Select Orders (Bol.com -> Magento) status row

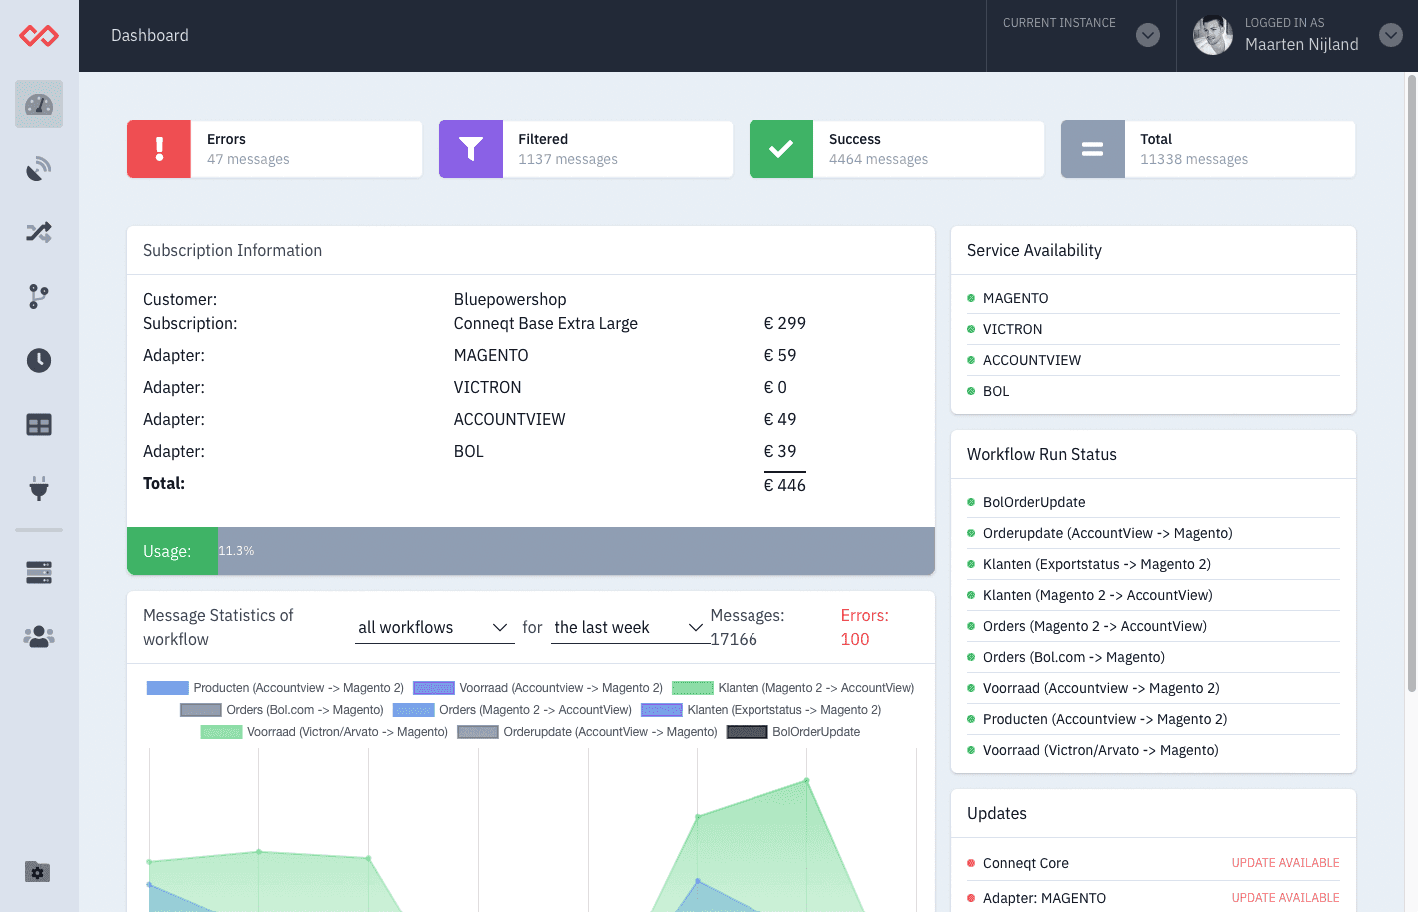pos(1153,657)
